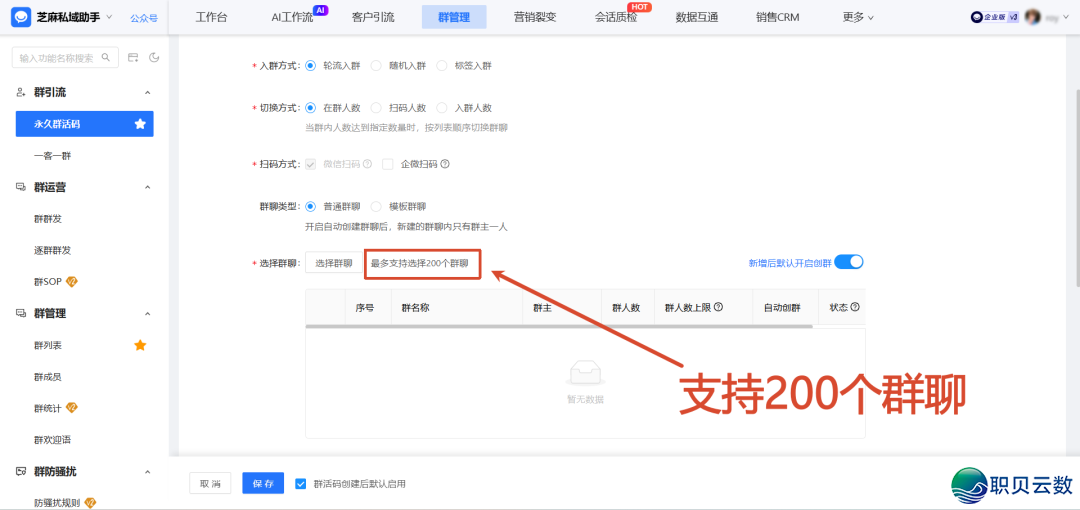The height and width of the screenshot is (510, 1080).
Task: Open the 群管理 top navigation tab
Action: 454,18
